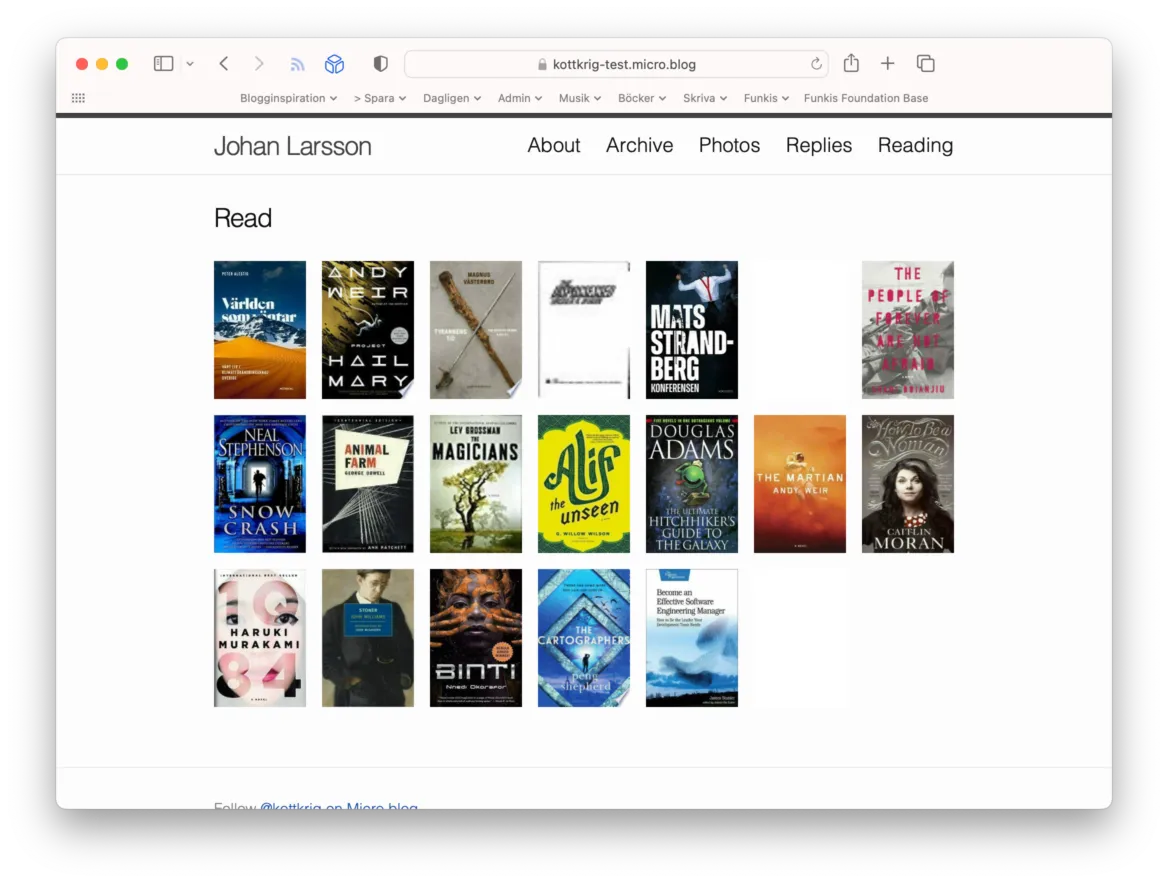Viewport: 1168px width, 883px height.
Task: Click the Read page heading
Action: click(x=243, y=218)
